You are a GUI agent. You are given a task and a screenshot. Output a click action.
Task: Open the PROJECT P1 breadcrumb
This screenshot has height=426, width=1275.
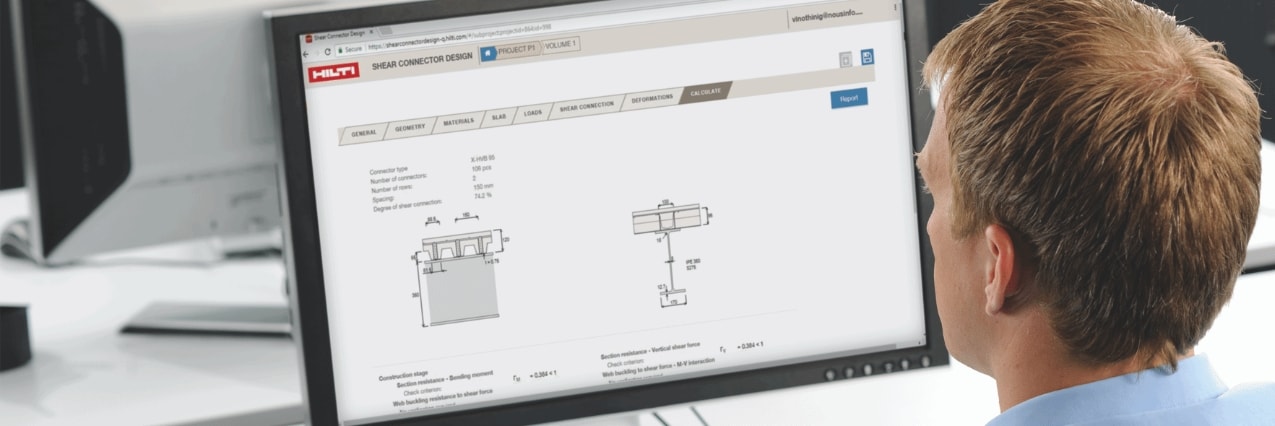pos(517,49)
